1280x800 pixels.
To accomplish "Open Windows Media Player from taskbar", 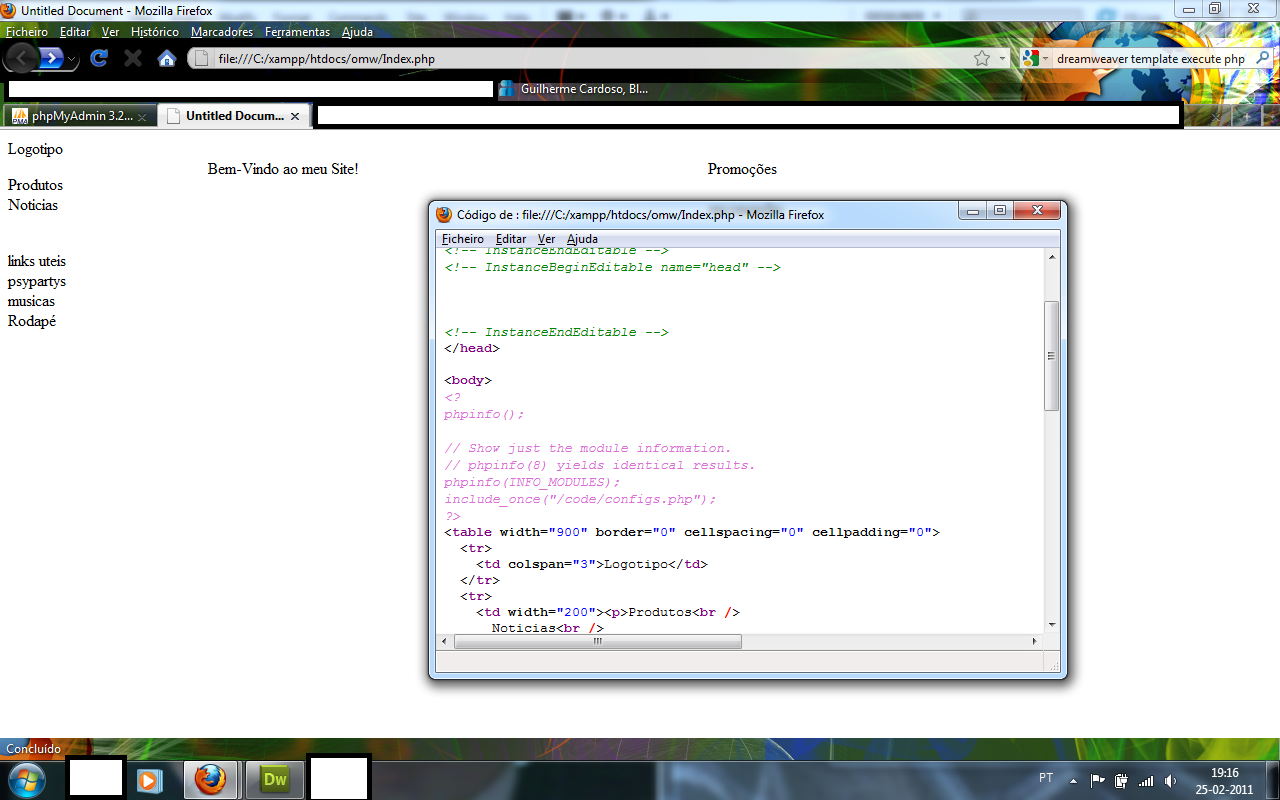I will coord(150,779).
